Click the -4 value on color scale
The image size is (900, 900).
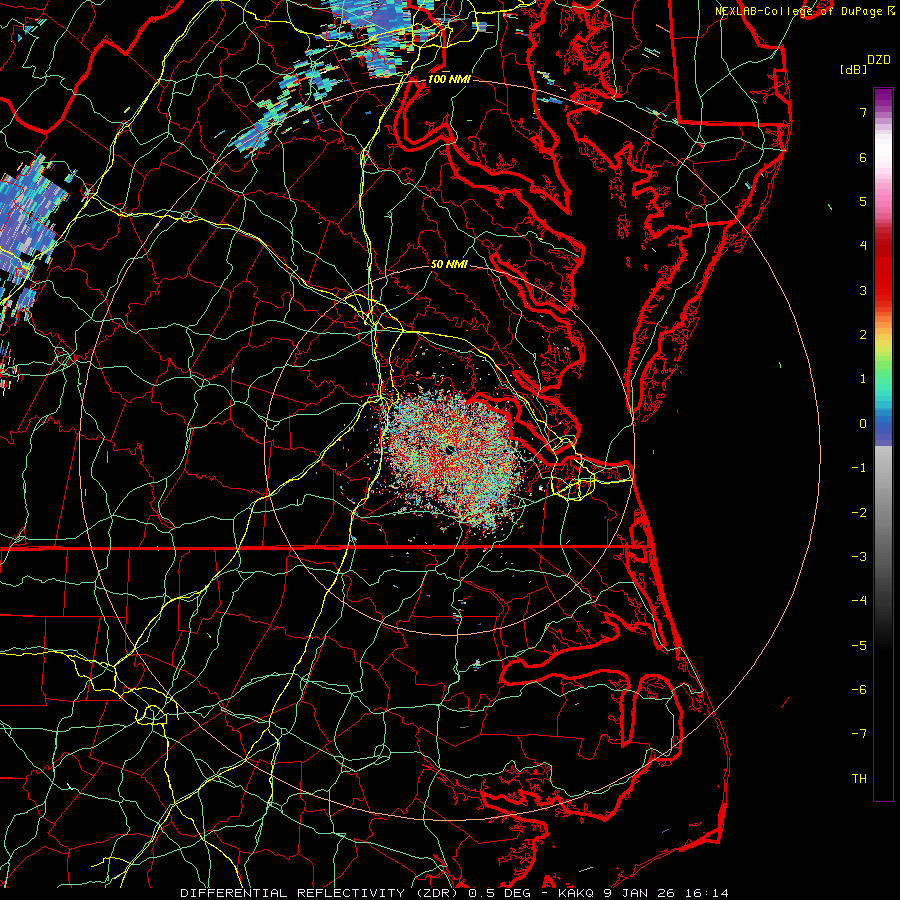(x=859, y=601)
